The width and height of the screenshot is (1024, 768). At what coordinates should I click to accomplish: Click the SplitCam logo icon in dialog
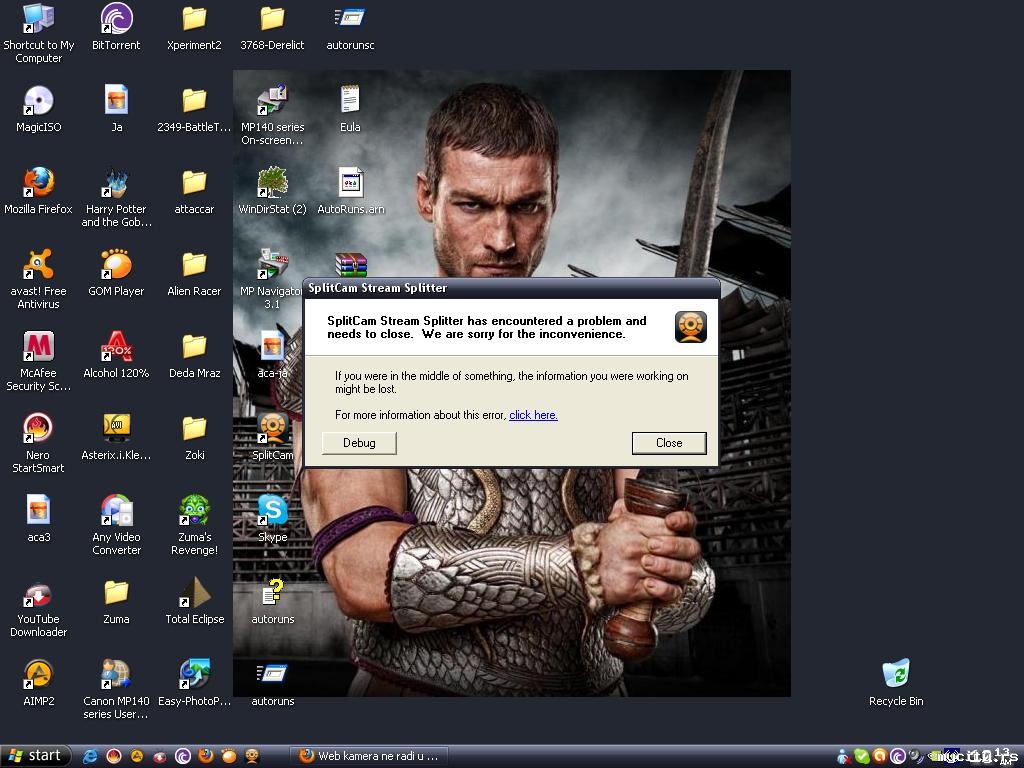(690, 327)
